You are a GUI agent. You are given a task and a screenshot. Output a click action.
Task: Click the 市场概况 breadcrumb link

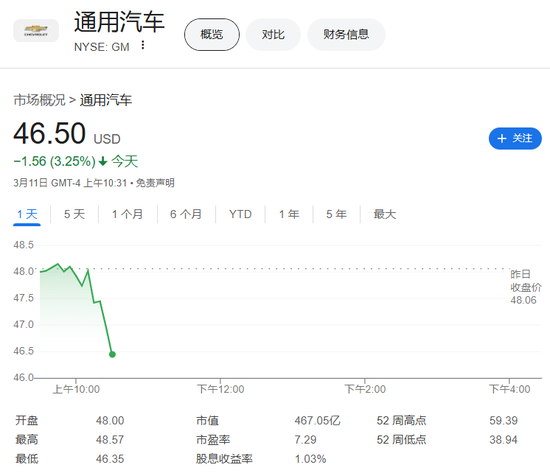coord(39,100)
